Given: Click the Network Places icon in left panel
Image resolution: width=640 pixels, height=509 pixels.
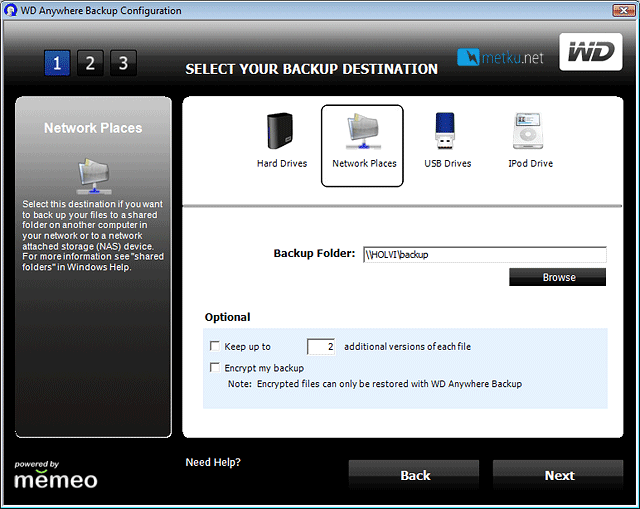Looking at the screenshot, I should (x=94, y=176).
